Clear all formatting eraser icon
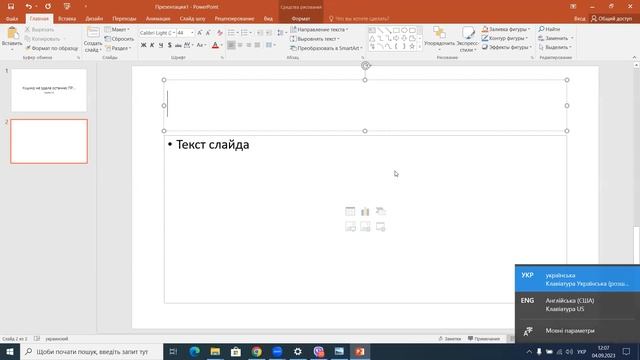The image size is (640, 360). (220, 33)
